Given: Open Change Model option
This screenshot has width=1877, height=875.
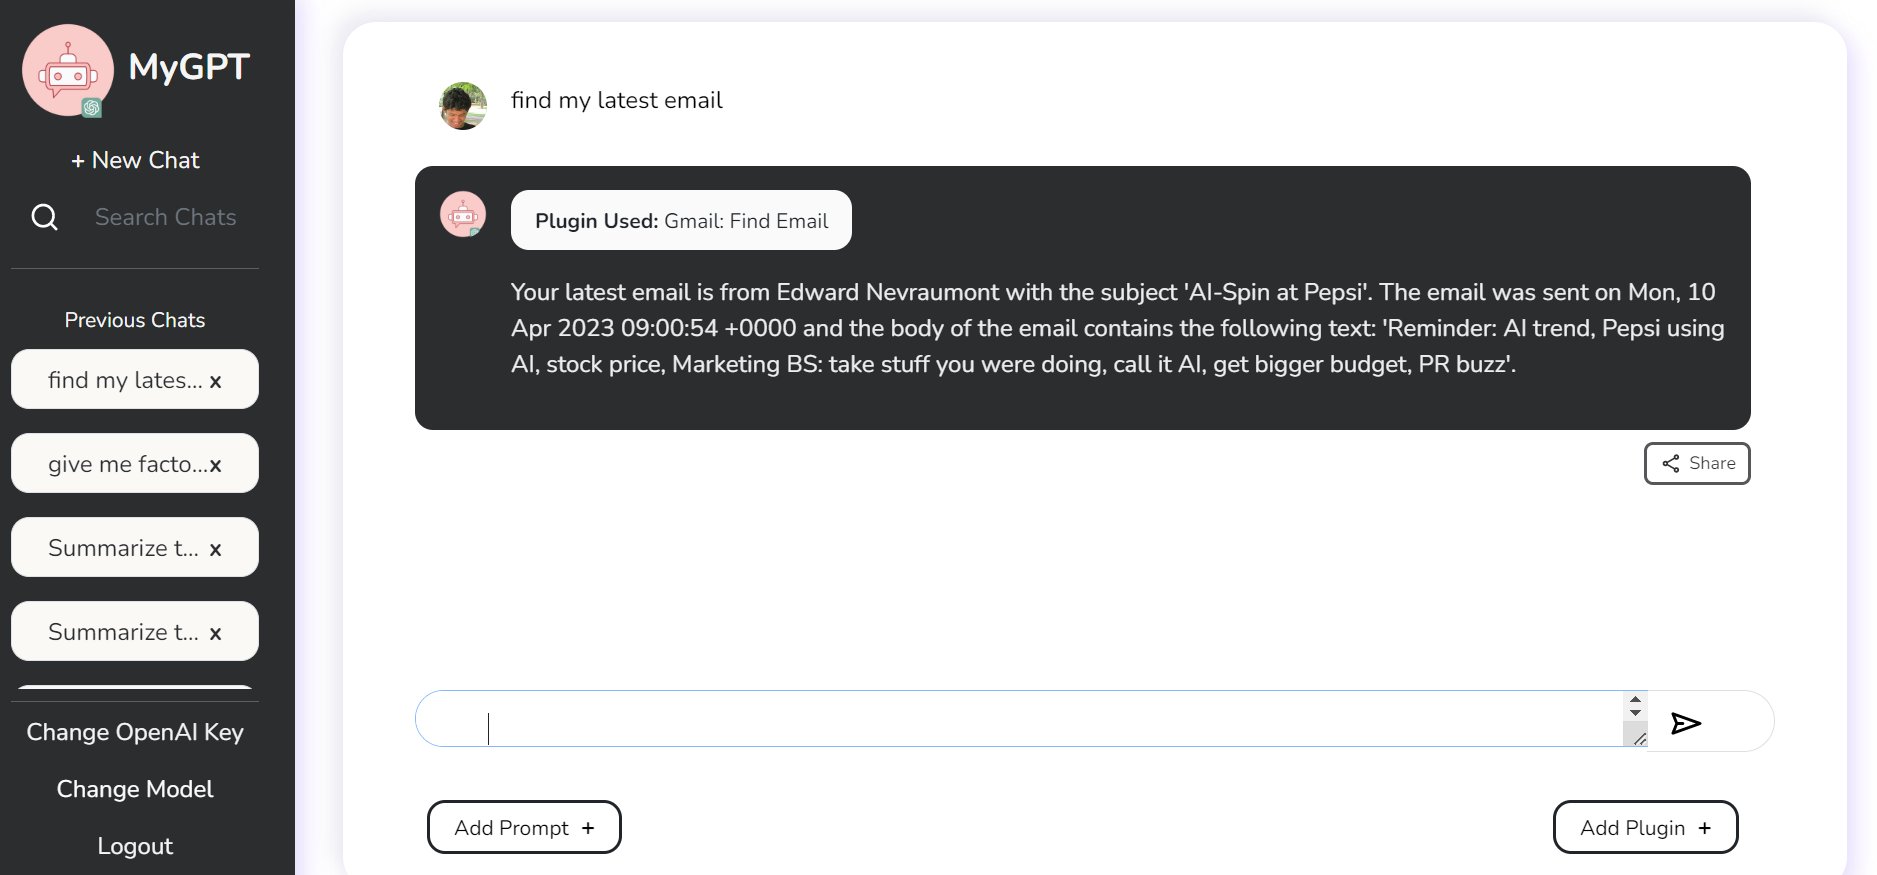Looking at the screenshot, I should (x=135, y=789).
